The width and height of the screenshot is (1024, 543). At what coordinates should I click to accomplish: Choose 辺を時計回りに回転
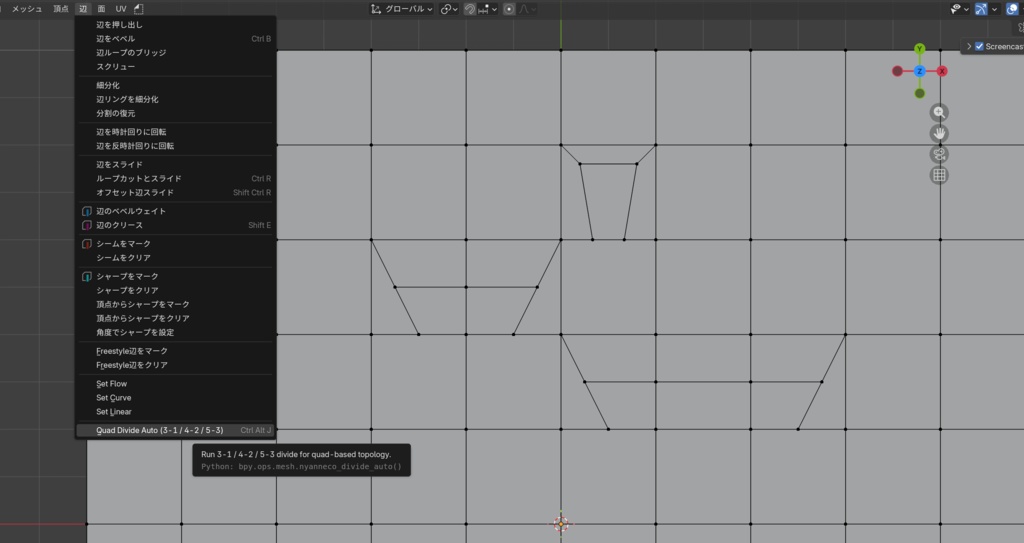pos(176,132)
